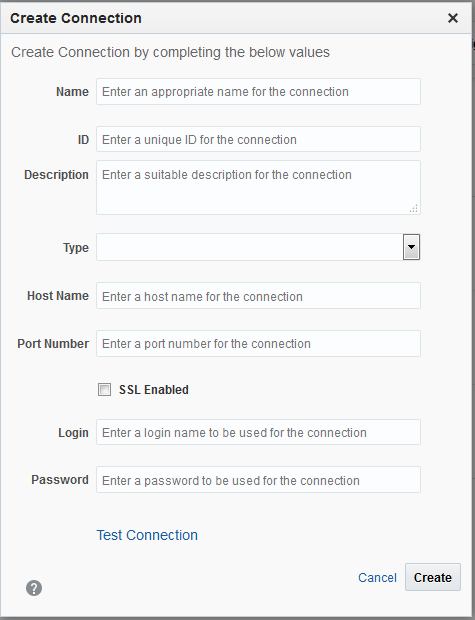Select the Description text area

pos(258,187)
